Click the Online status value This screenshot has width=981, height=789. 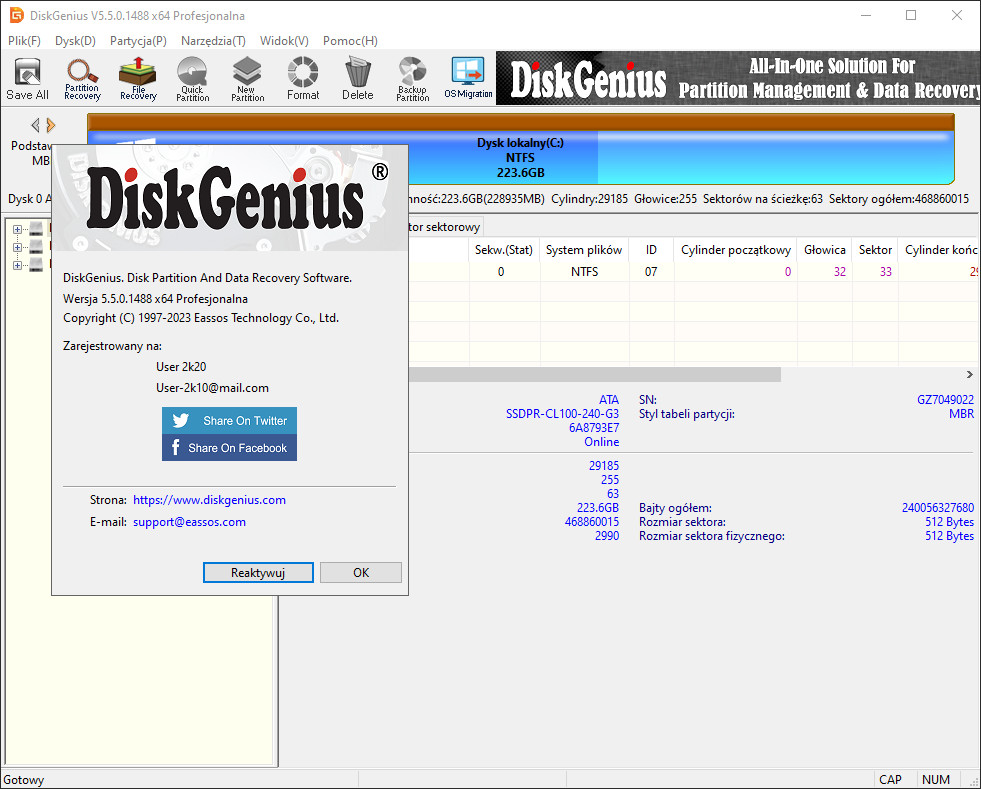point(602,442)
